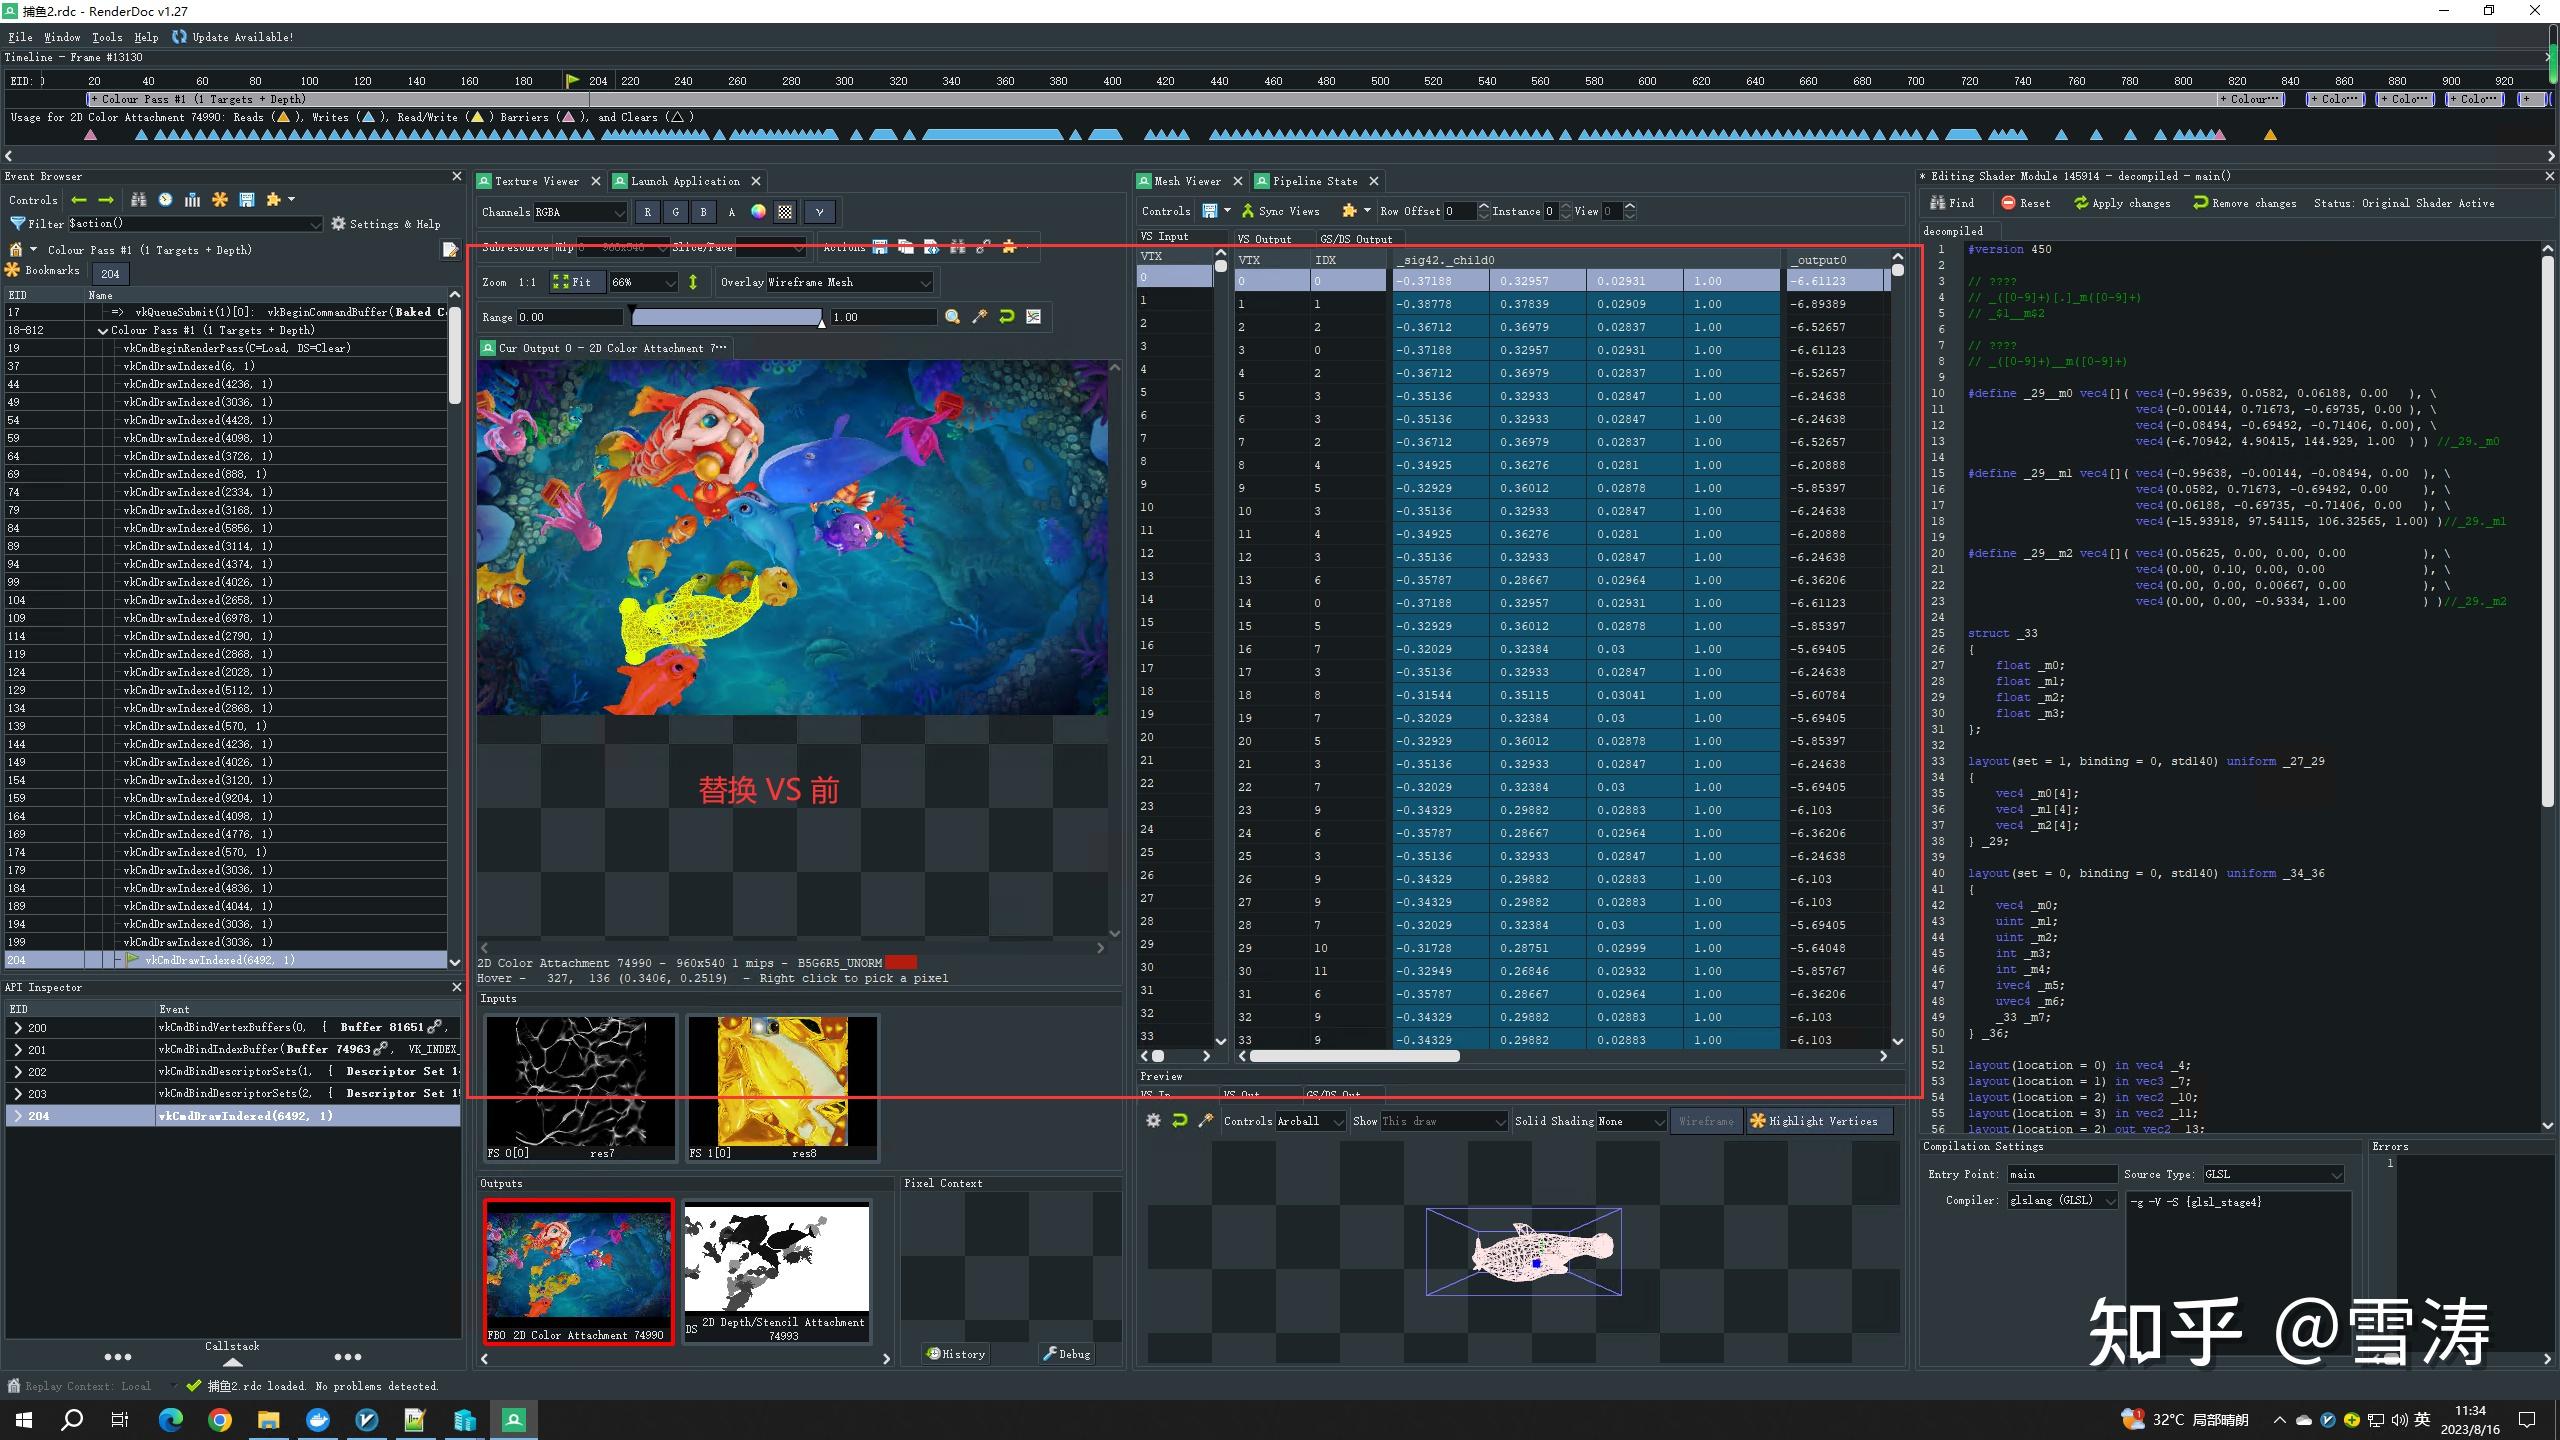Open Windows search magnifier on taskbar
This screenshot has width=2560, height=1440.
[x=72, y=1420]
